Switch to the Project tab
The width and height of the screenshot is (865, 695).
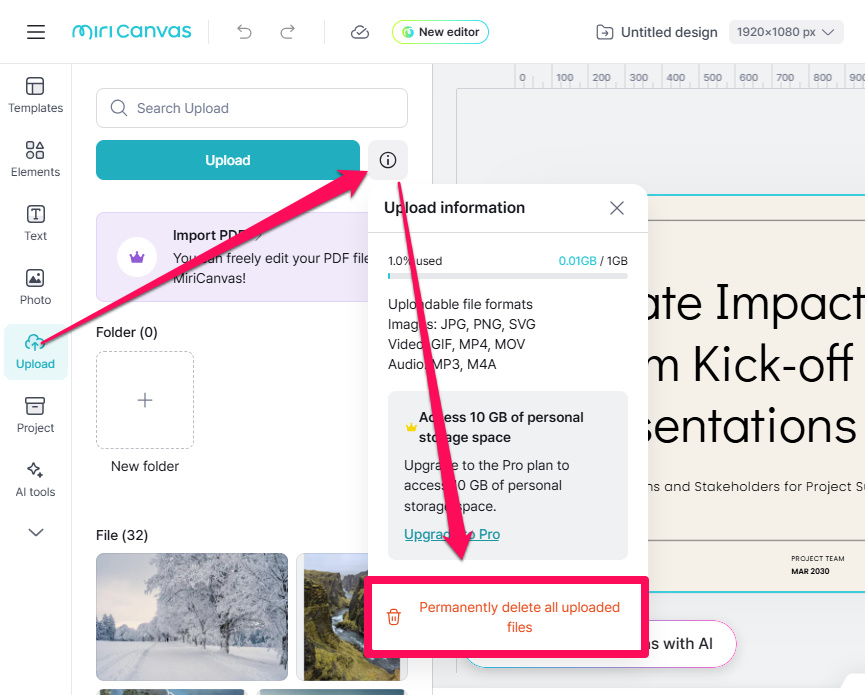pos(36,415)
